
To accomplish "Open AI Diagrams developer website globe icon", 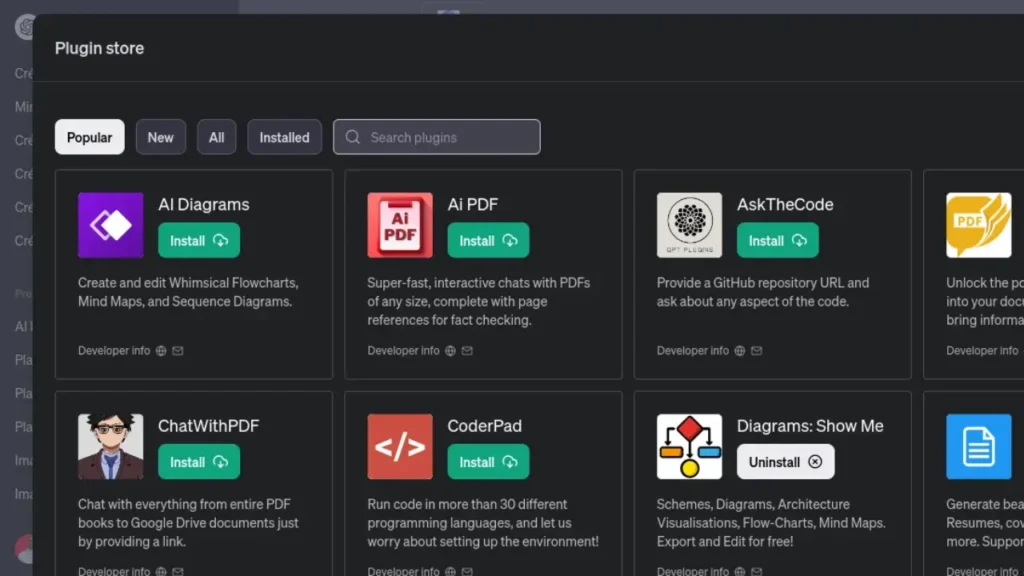I will click(161, 351).
